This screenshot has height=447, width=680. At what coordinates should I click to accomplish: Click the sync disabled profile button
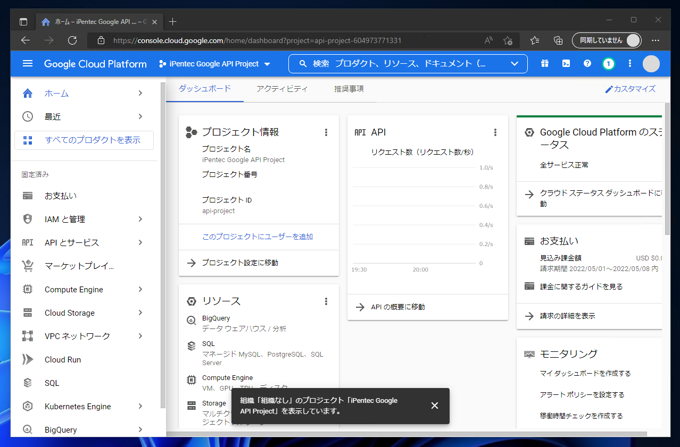point(607,40)
